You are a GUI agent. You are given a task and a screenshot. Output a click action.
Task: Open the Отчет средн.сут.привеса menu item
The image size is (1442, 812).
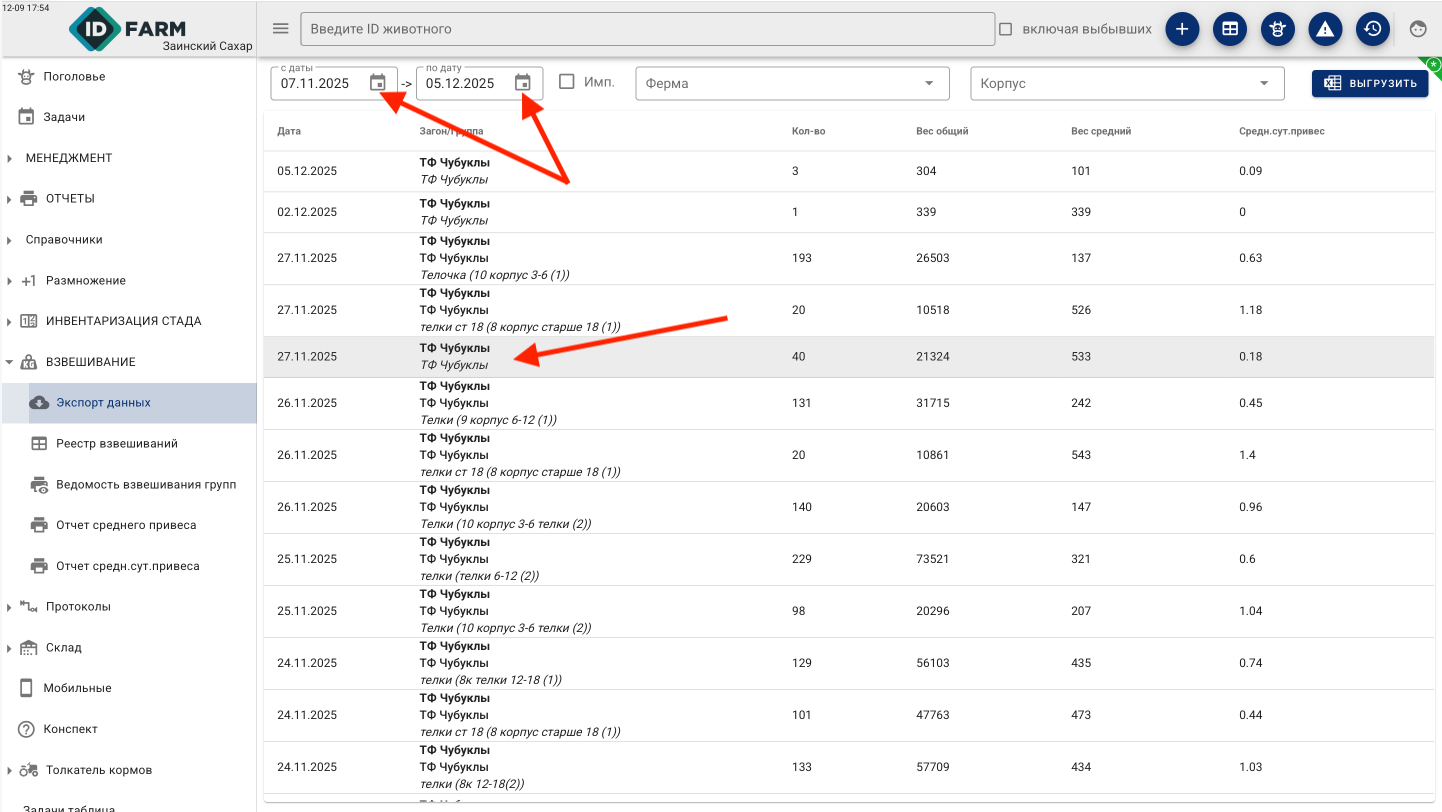click(x=128, y=566)
